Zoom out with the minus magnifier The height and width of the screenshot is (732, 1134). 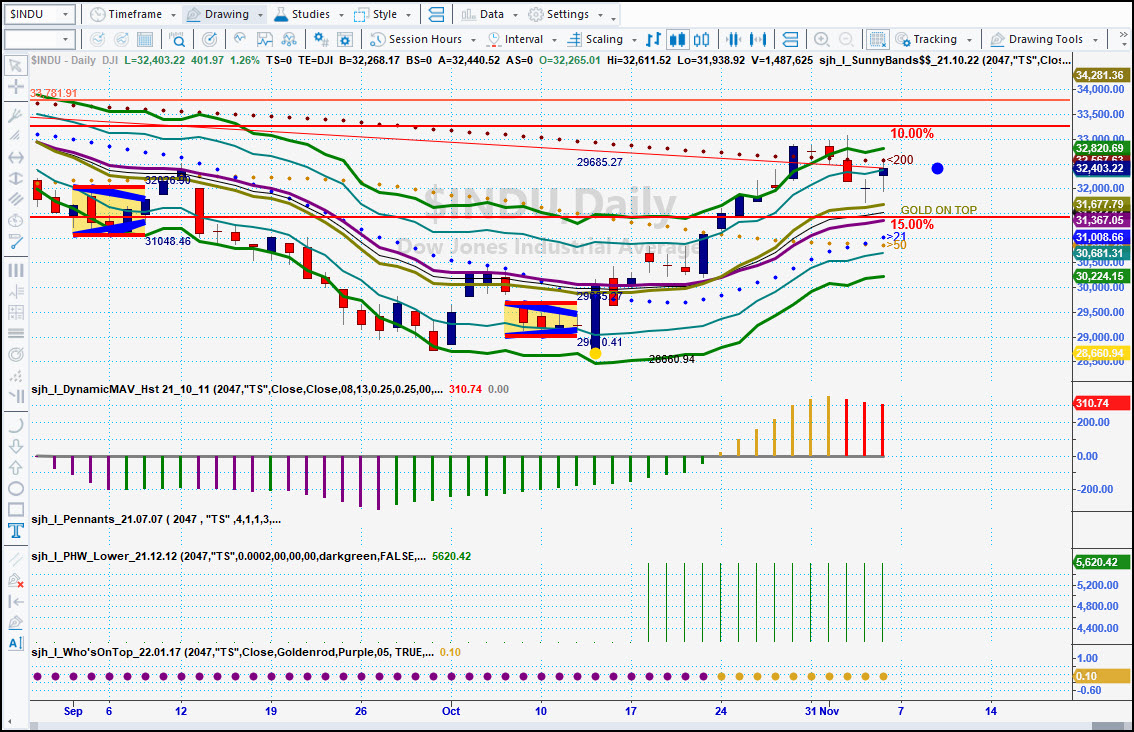tap(845, 40)
